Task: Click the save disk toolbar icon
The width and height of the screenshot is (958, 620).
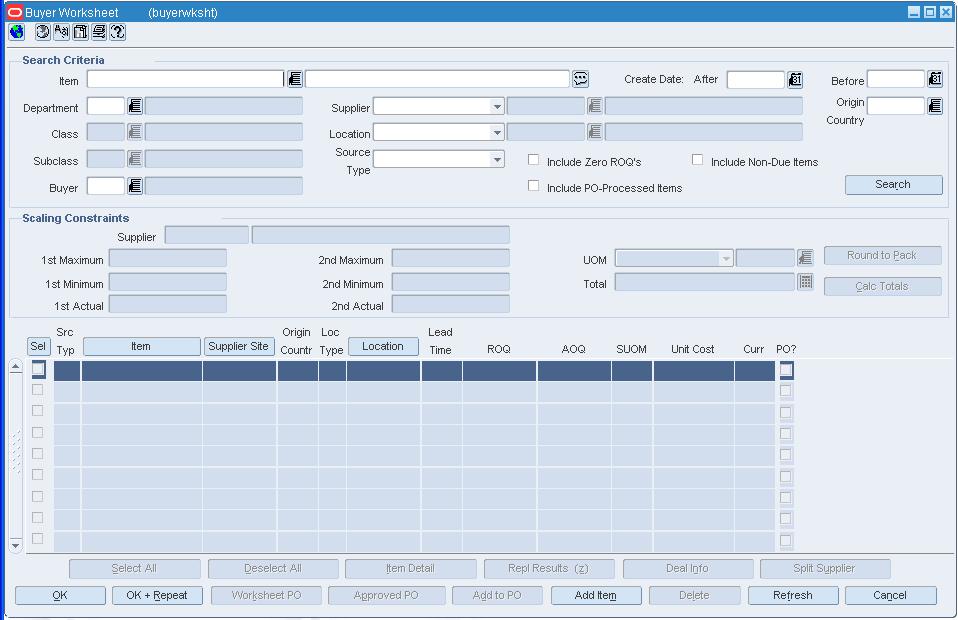Action: [81, 32]
